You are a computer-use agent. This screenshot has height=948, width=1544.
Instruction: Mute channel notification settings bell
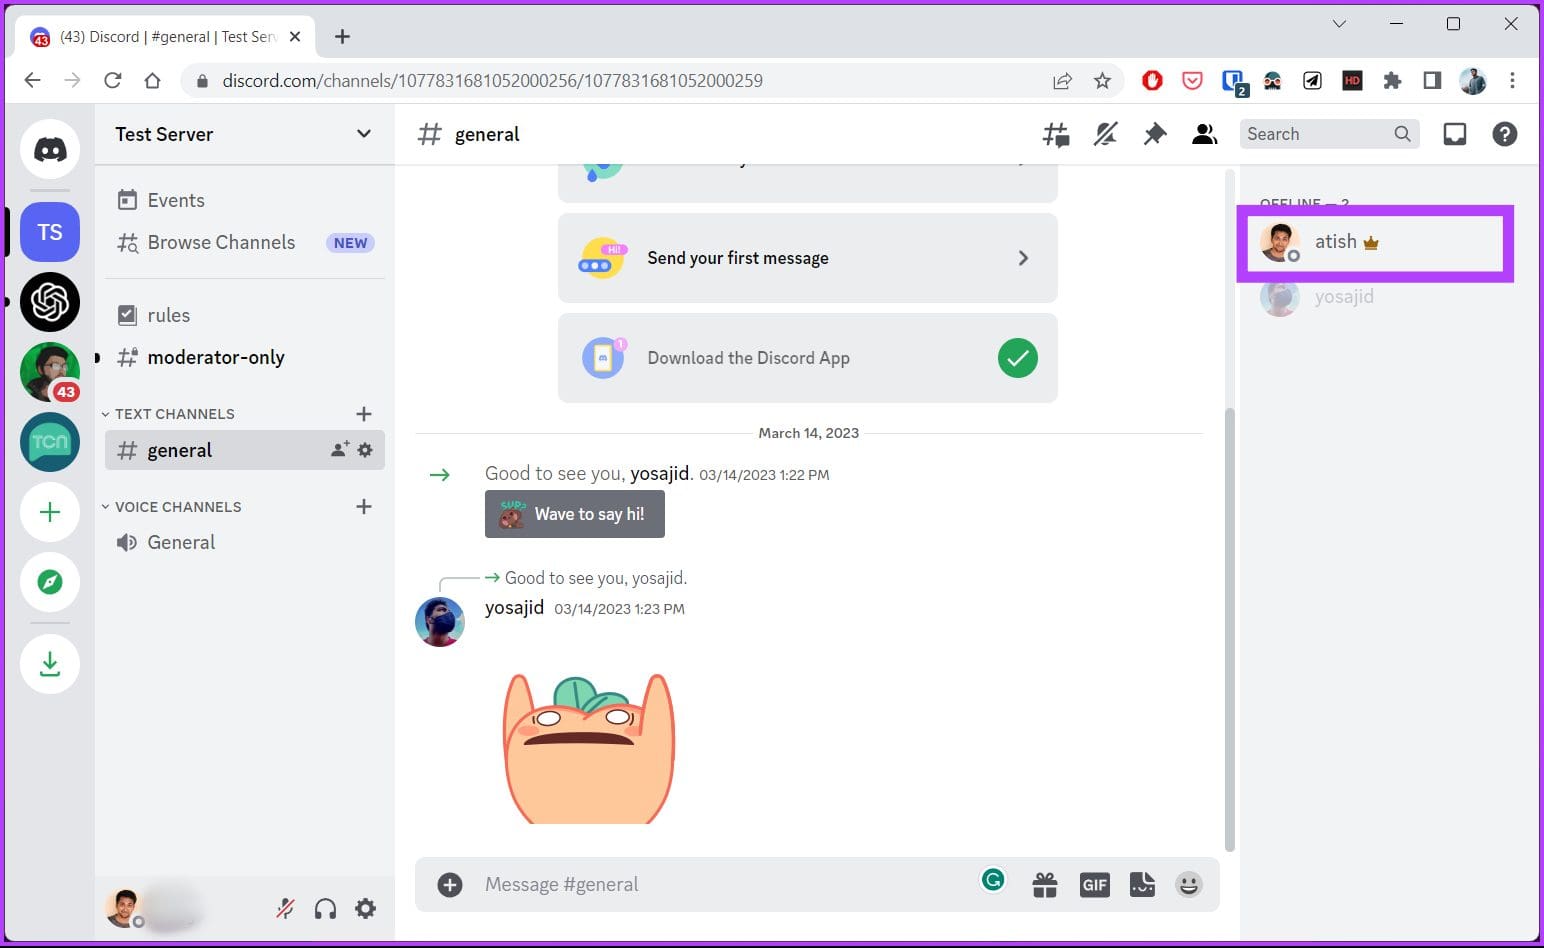(x=1105, y=134)
